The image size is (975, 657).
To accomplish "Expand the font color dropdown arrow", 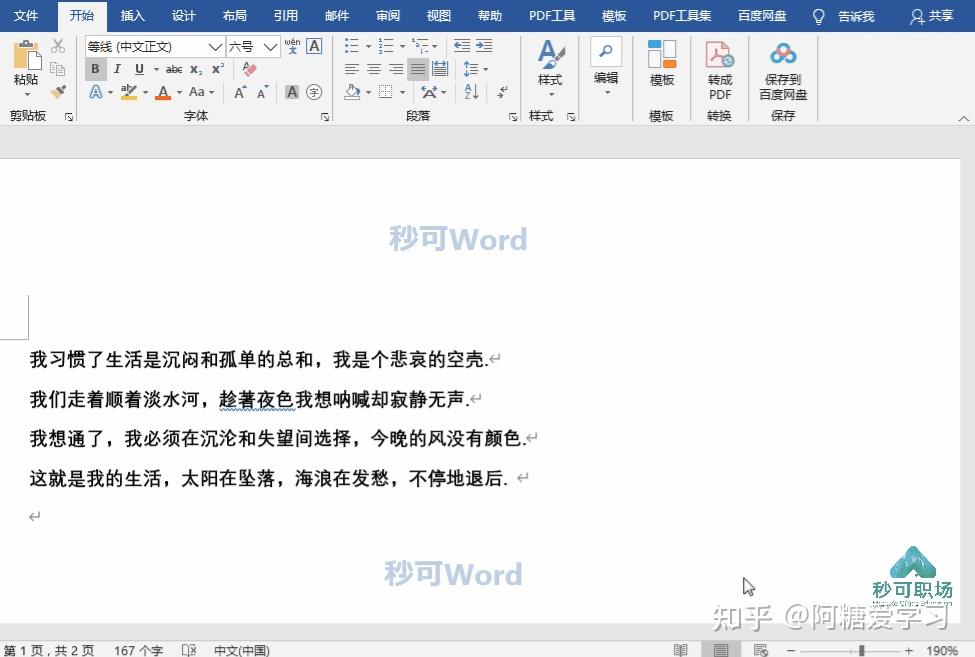I will point(179,93).
